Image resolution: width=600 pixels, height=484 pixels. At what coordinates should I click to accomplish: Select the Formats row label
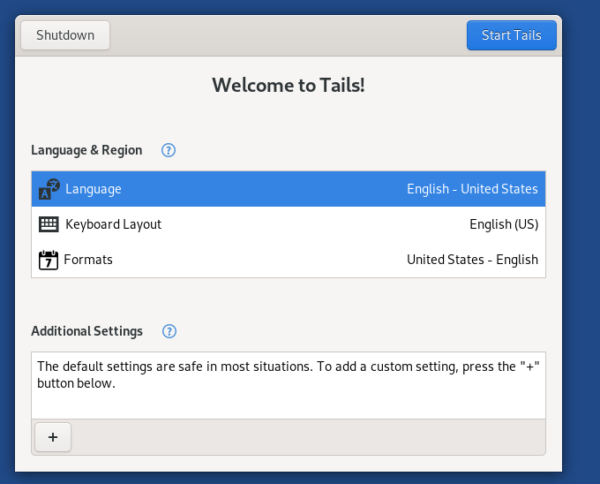(88, 259)
